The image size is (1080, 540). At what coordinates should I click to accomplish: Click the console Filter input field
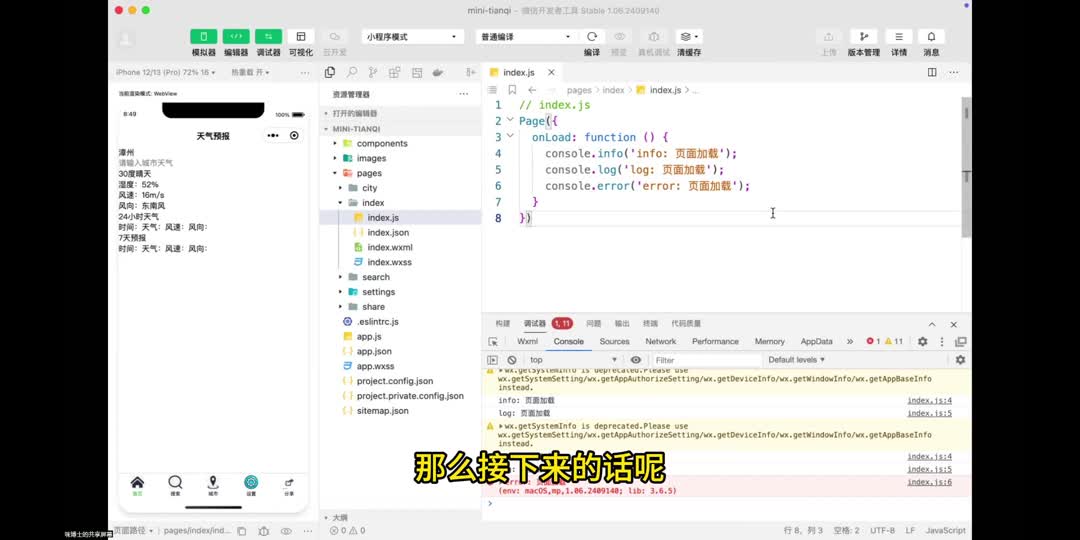point(706,360)
